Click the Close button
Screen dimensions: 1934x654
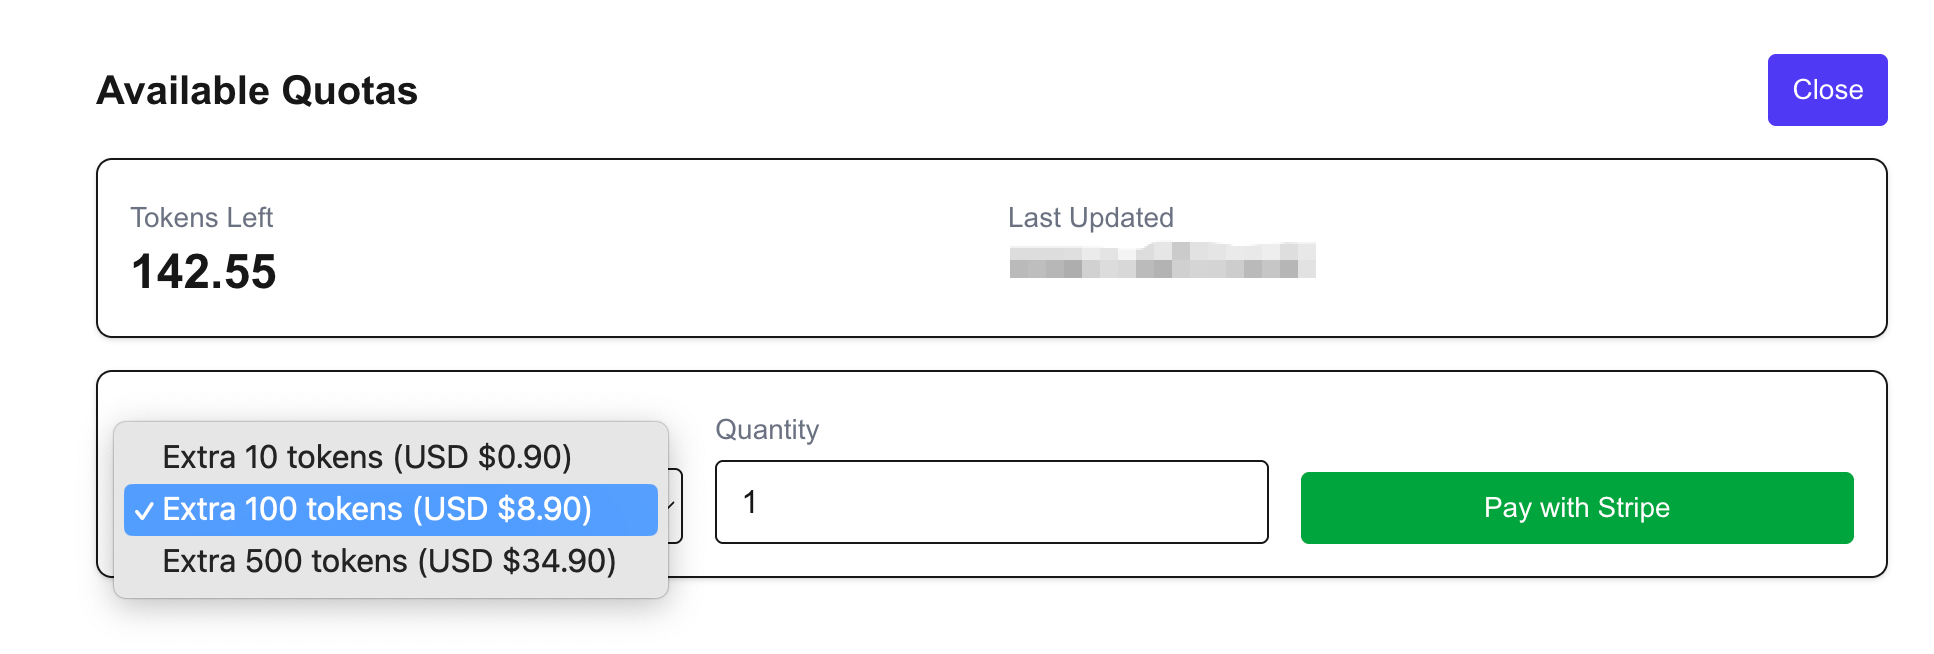click(x=1826, y=90)
